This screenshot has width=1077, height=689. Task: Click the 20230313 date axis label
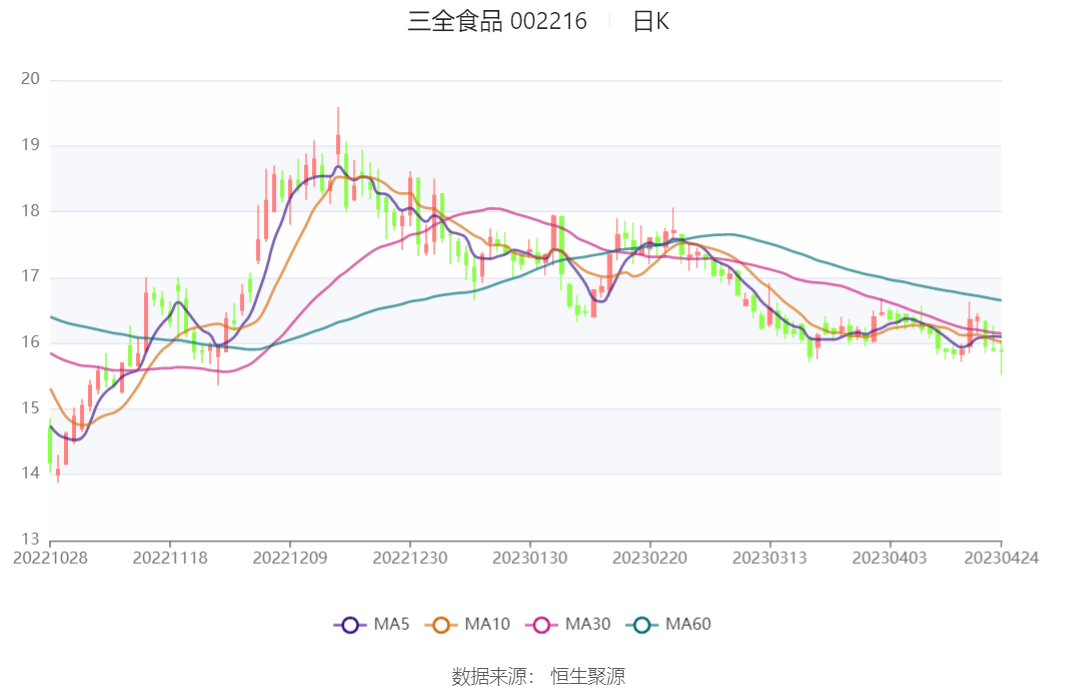click(769, 558)
